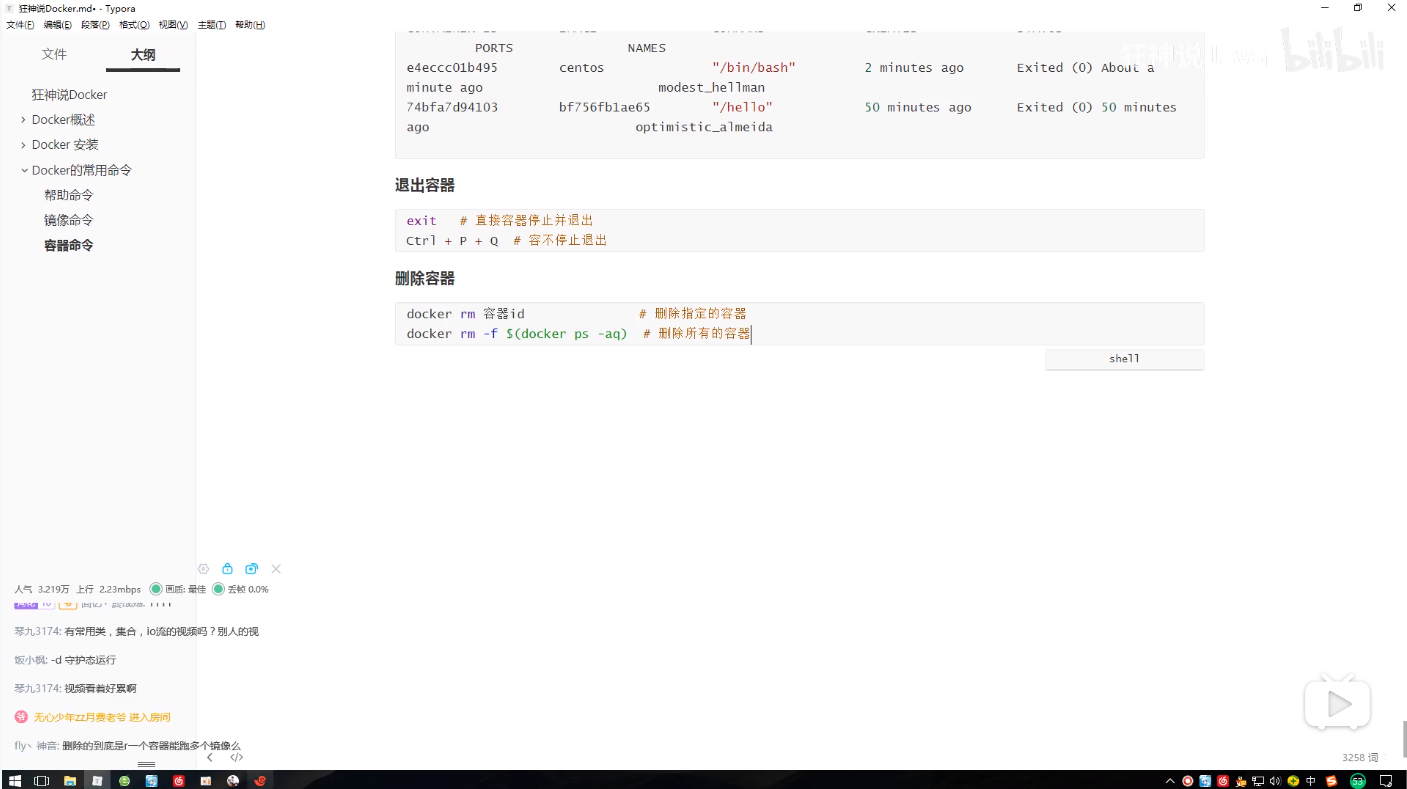Expand the Docker 安装 outline item
The width and height of the screenshot is (1407, 789).
(x=23, y=145)
